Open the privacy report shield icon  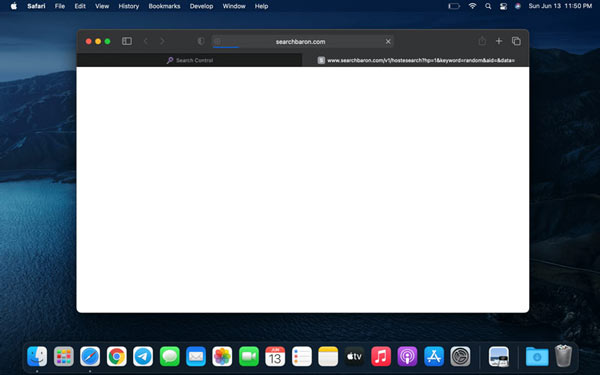pyautogui.click(x=201, y=41)
